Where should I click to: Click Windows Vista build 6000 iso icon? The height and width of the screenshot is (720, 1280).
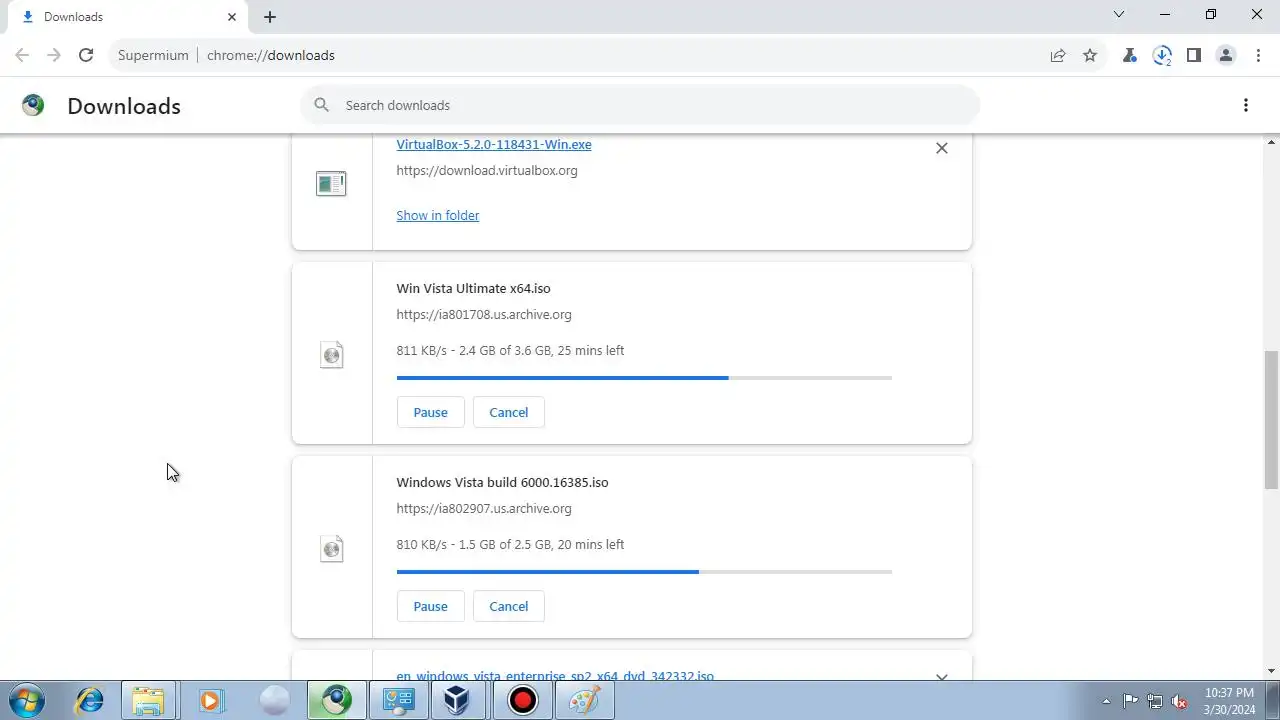[x=331, y=548]
